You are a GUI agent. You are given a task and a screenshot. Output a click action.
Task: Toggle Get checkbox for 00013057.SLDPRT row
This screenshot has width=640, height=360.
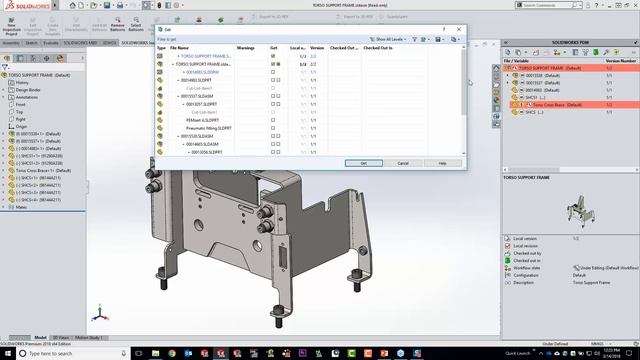click(x=273, y=104)
